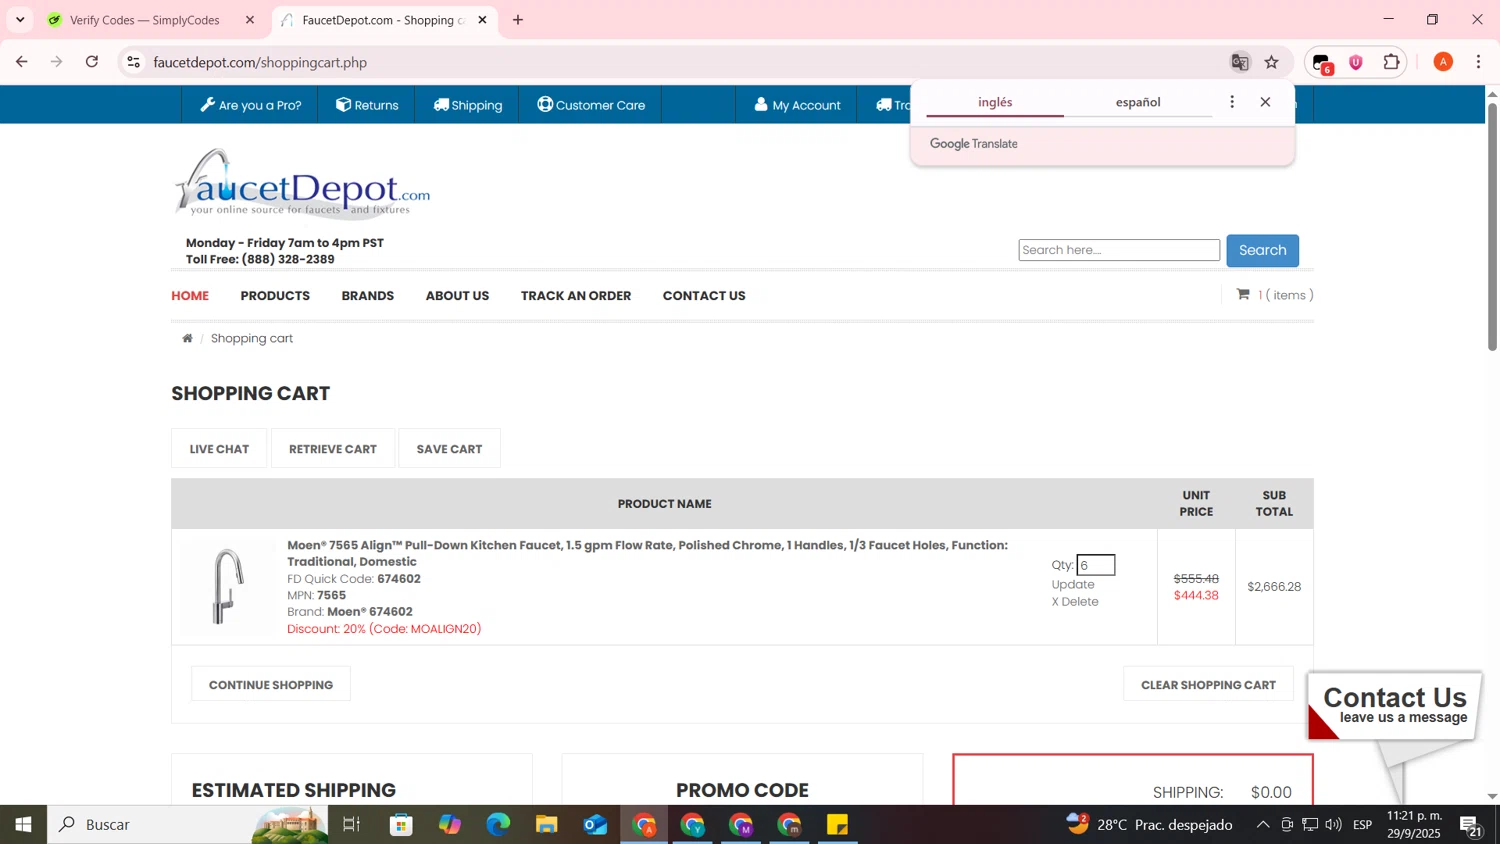The width and height of the screenshot is (1500, 844).
Task: Click X Delete to remove item
Action: pos(1075,602)
